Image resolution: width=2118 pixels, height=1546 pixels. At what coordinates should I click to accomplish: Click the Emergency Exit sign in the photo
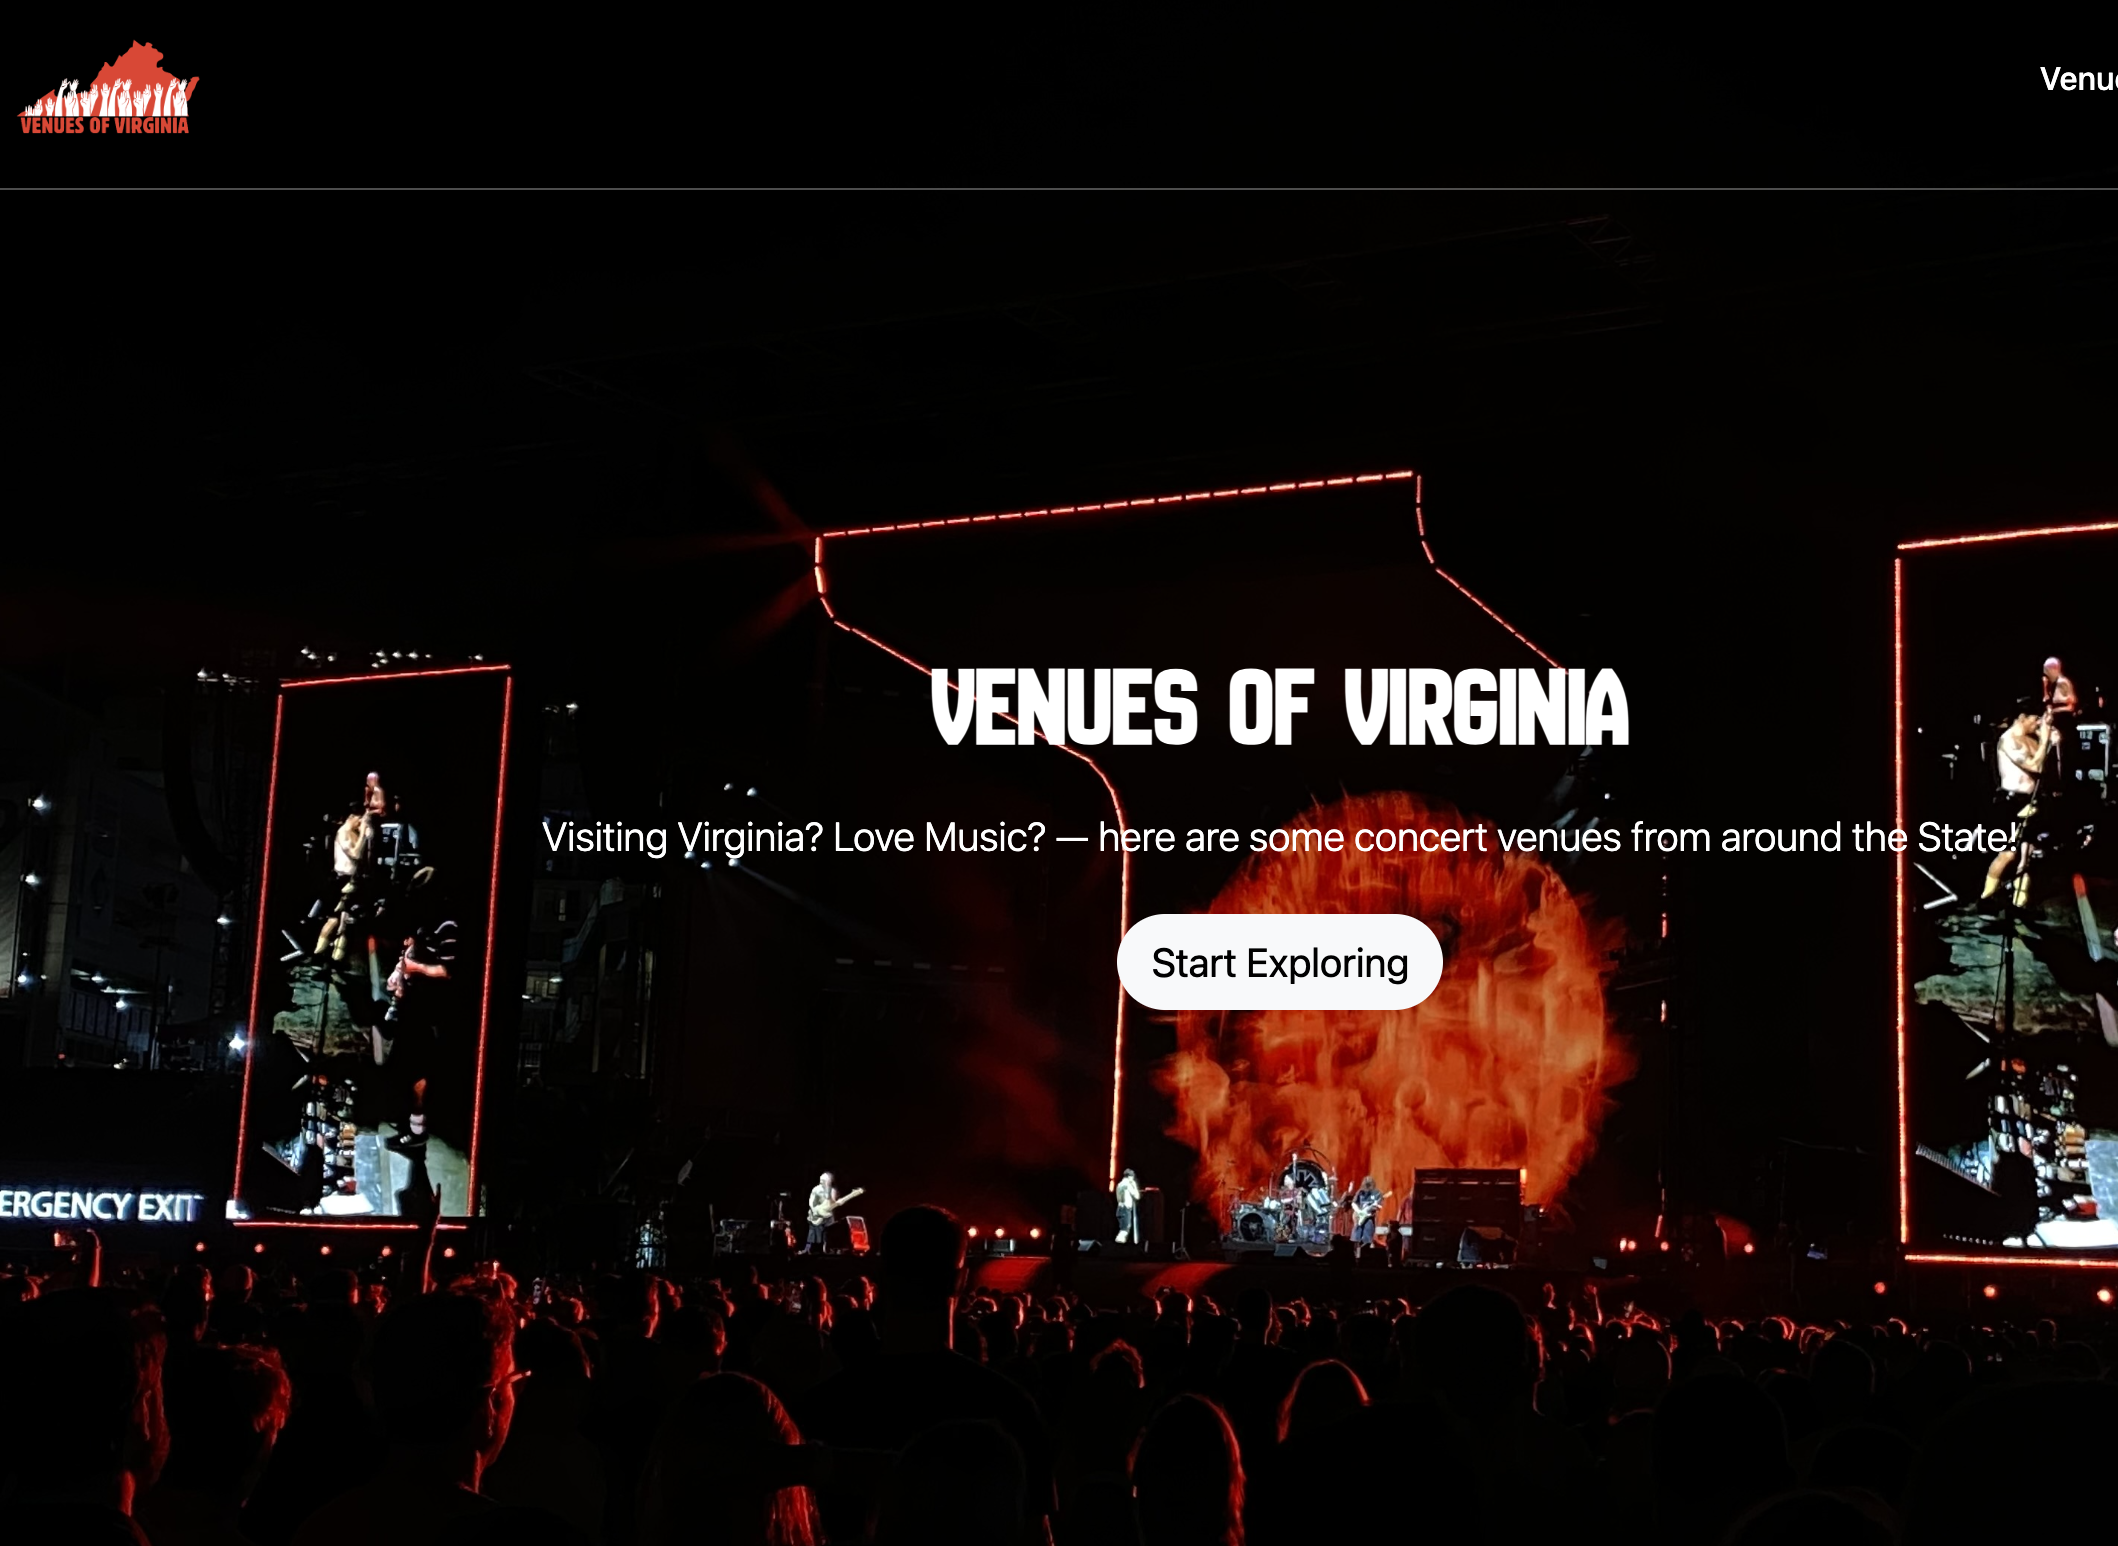102,1205
